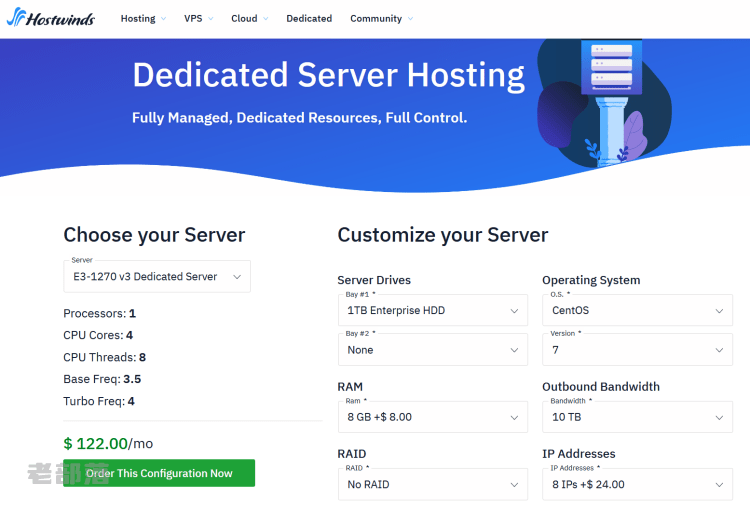Screen dimensions: 750x508
Task: Click the CPU Threads: 8 line
Action: pos(104,357)
